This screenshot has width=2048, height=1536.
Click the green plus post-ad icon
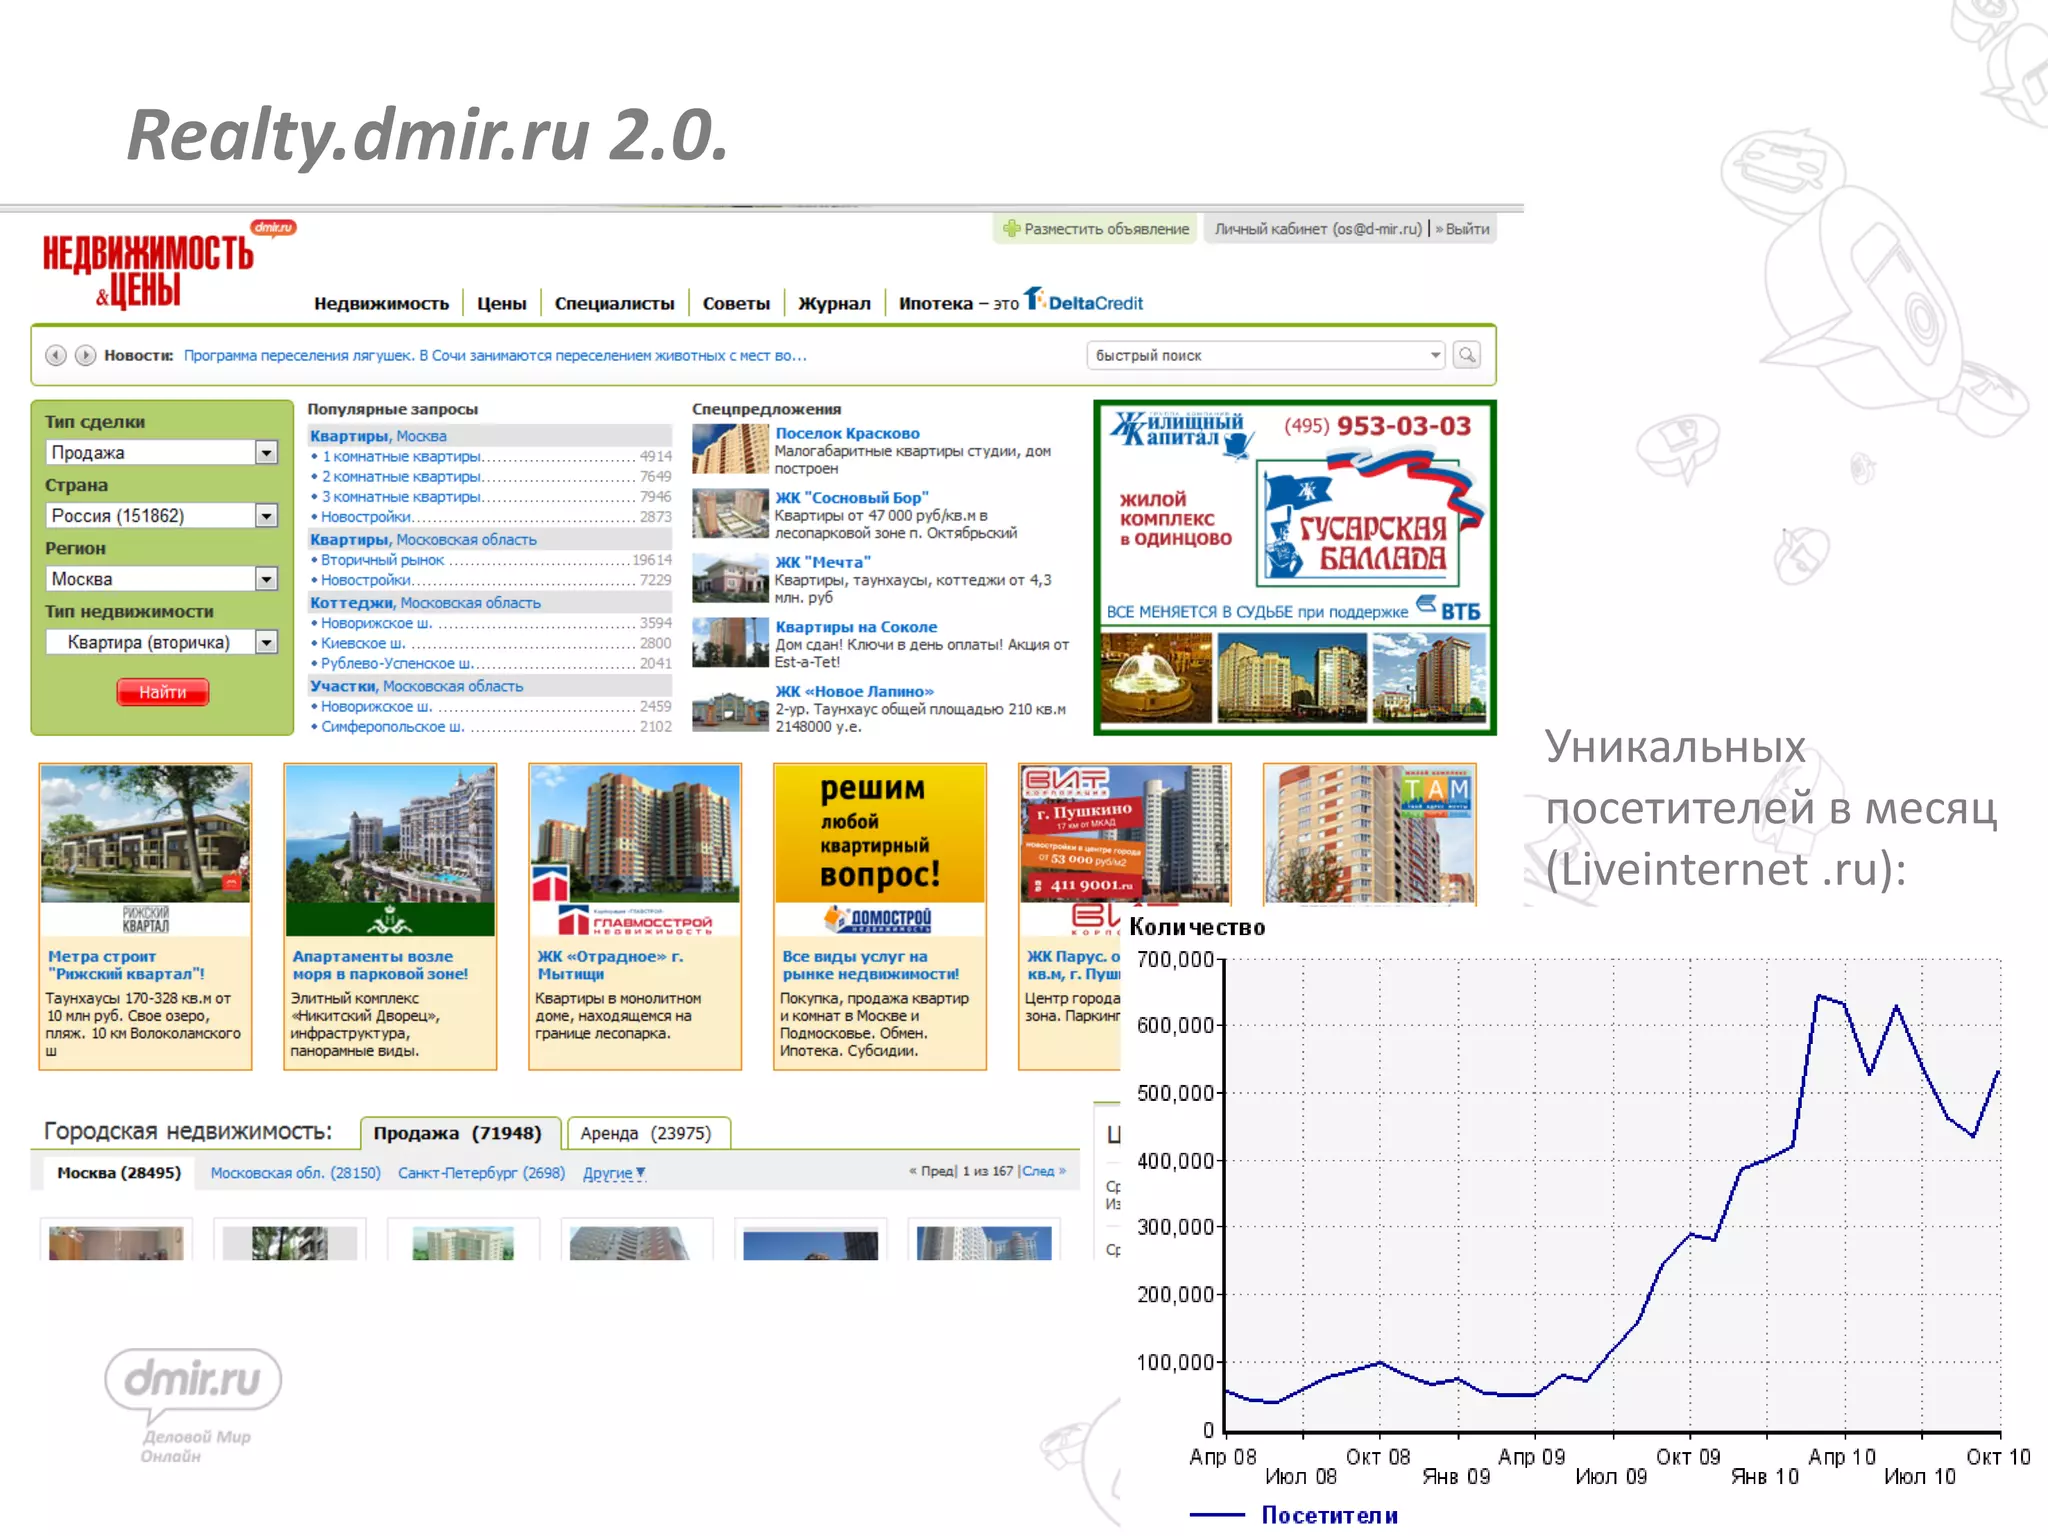point(1011,229)
